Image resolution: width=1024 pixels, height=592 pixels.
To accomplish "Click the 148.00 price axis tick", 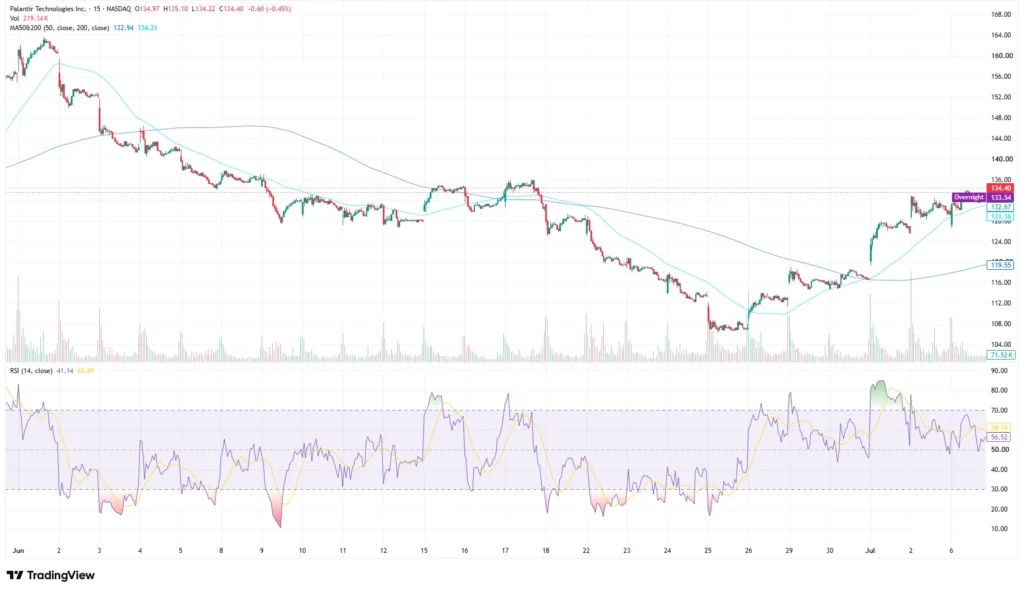I will point(1001,118).
